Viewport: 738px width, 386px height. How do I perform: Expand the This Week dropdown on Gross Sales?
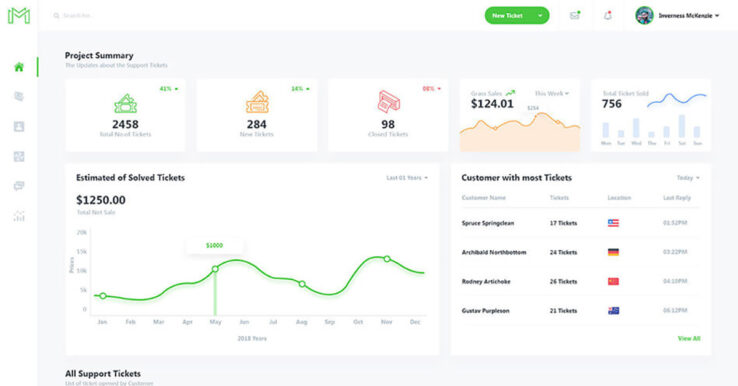(x=552, y=93)
